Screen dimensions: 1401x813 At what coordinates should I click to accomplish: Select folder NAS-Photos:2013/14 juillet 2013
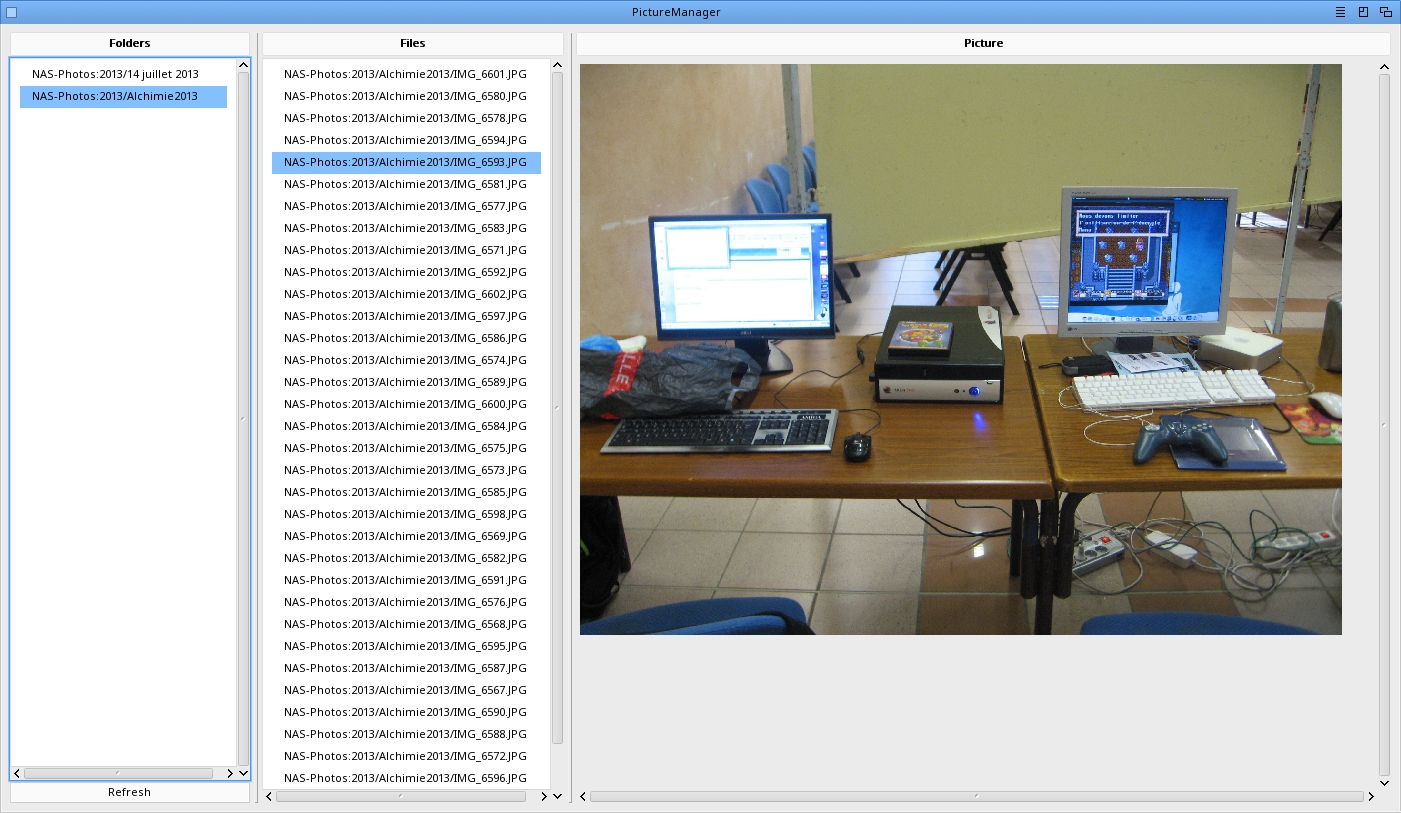coord(115,74)
